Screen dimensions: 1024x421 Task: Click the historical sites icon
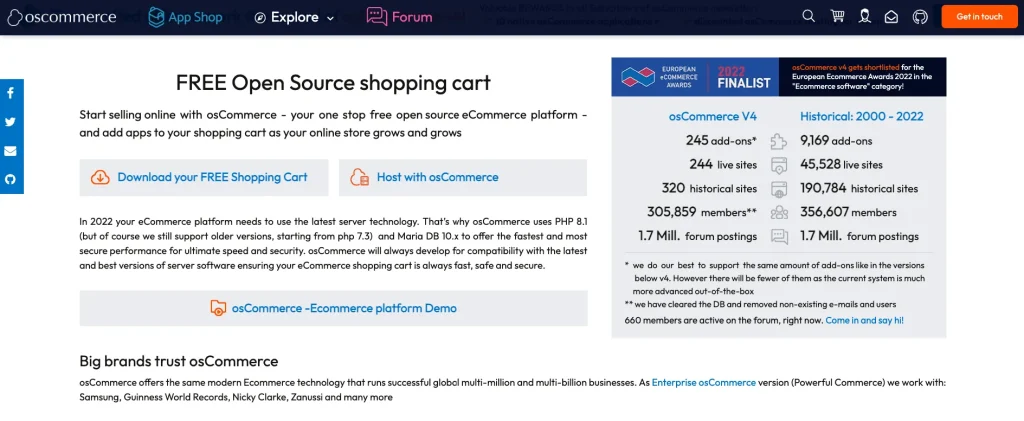pyautogui.click(x=778, y=189)
